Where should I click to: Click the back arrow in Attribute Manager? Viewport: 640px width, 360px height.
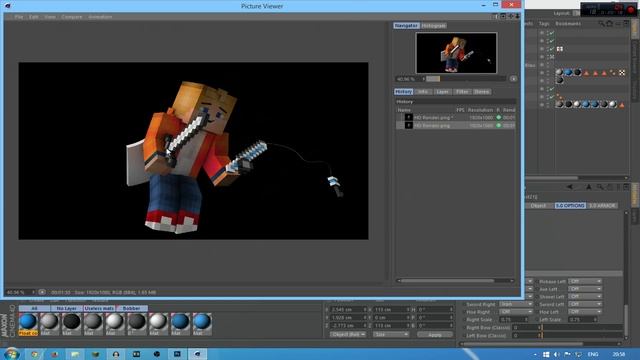[x=569, y=187]
